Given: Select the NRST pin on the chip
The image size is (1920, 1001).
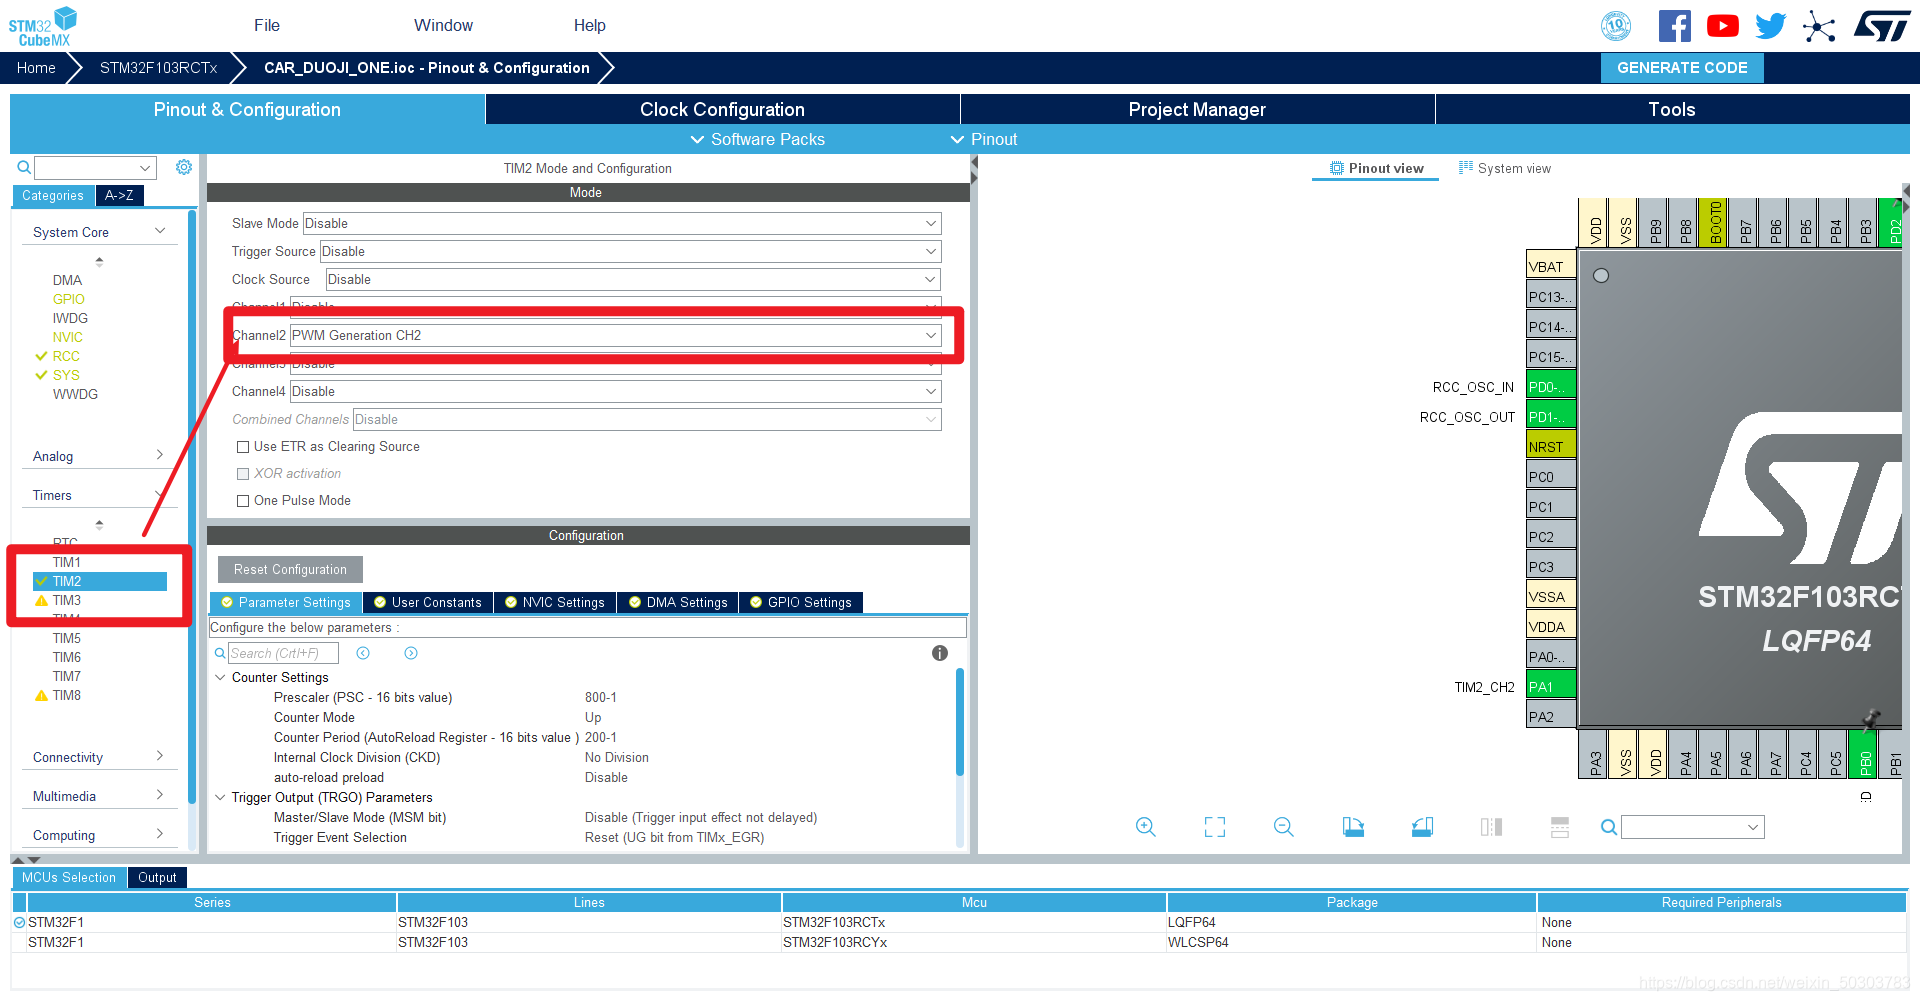Looking at the screenshot, I should click(x=1551, y=447).
